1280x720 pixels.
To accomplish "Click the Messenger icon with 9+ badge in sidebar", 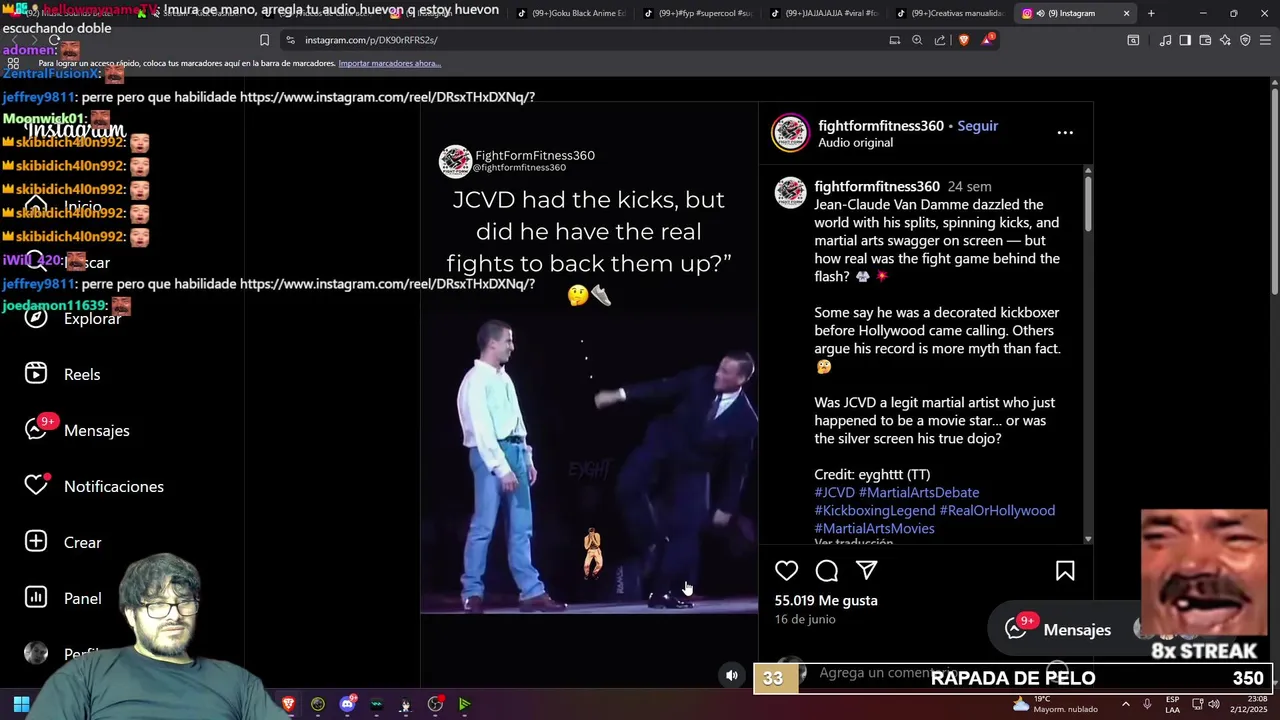I will (36, 430).
